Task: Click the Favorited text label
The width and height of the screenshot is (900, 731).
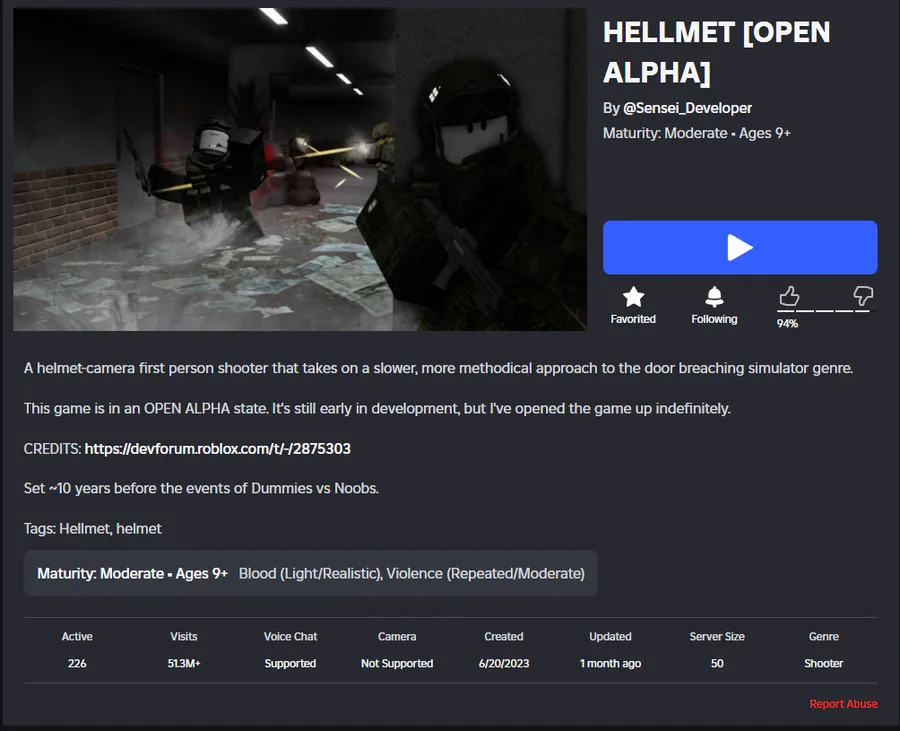Action: (633, 319)
